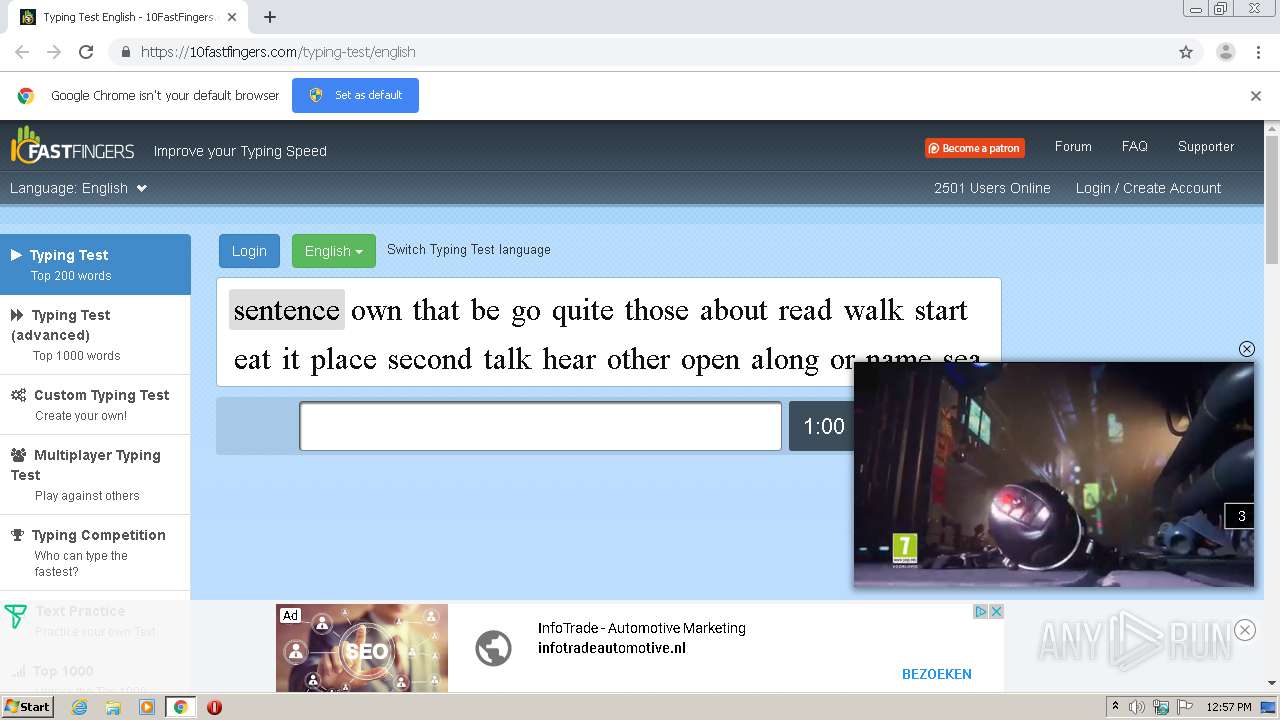Click the globe icon in ad

pos(493,648)
